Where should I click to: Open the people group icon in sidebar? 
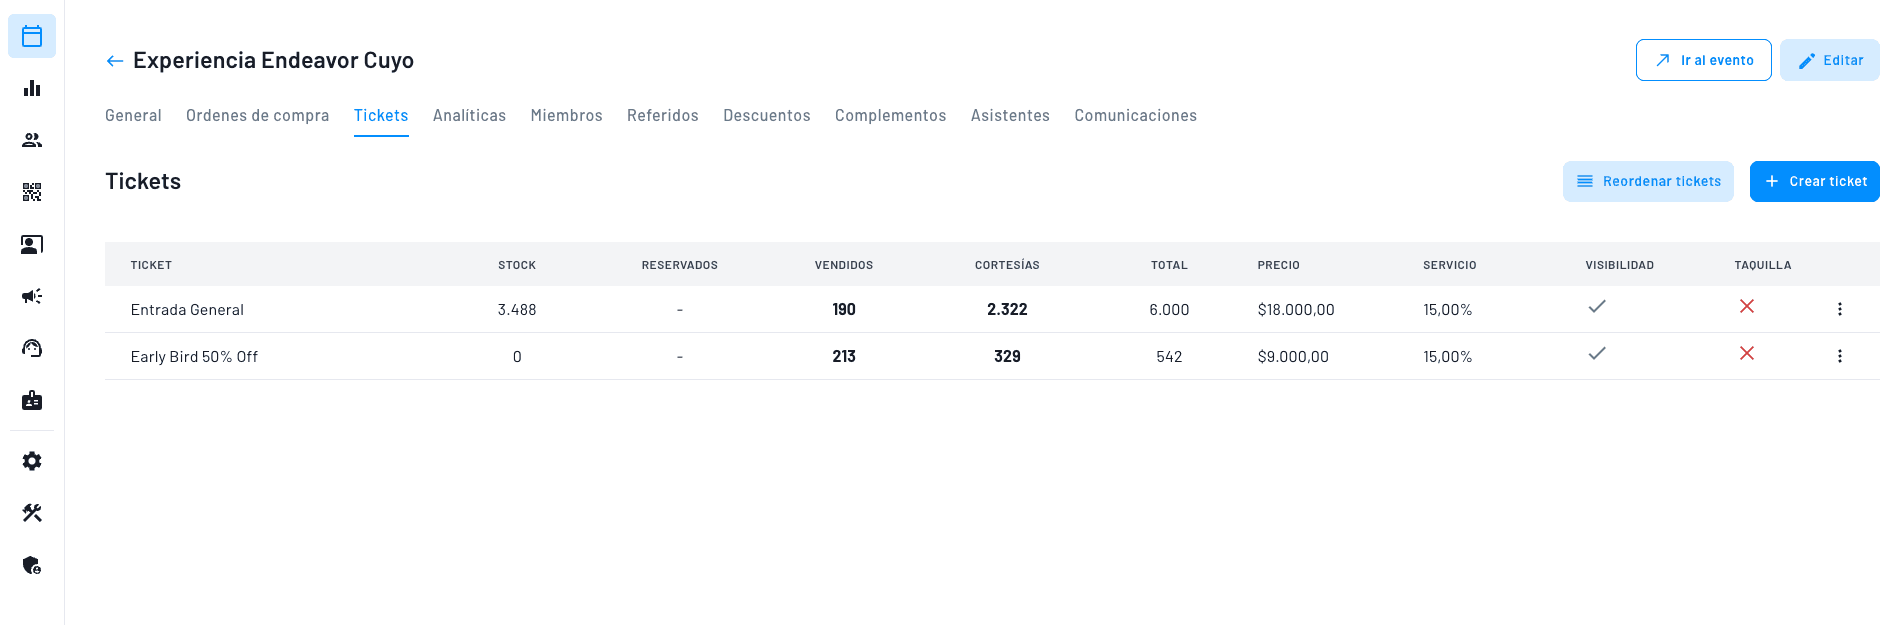32,140
